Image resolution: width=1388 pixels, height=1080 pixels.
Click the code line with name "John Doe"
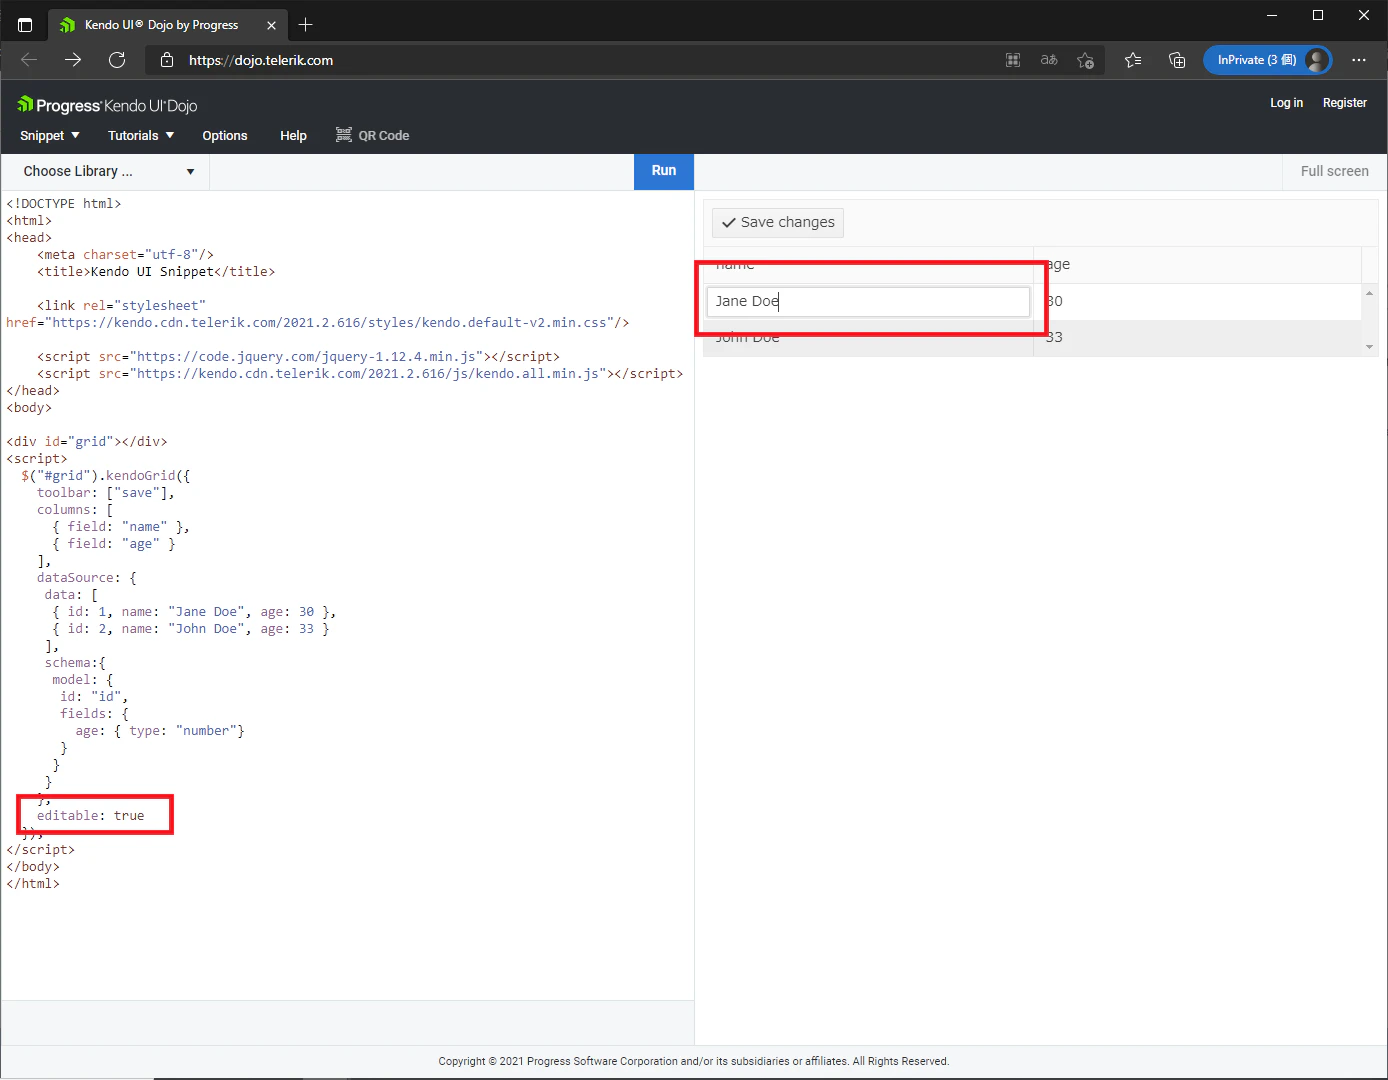tap(191, 629)
